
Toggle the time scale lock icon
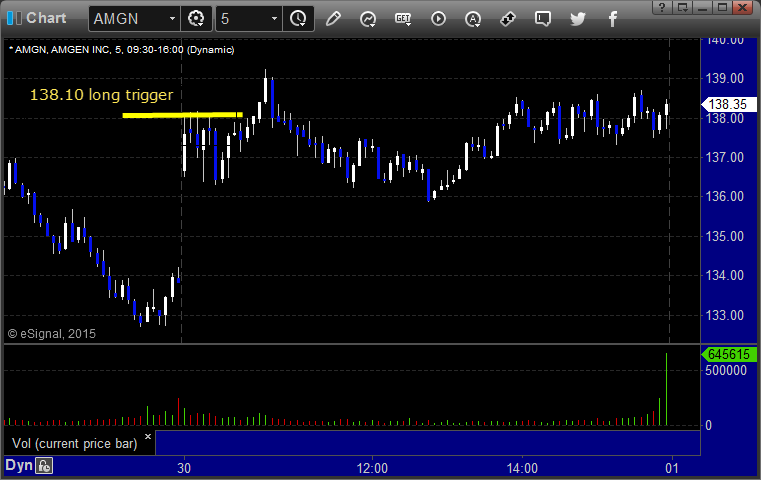coord(44,466)
